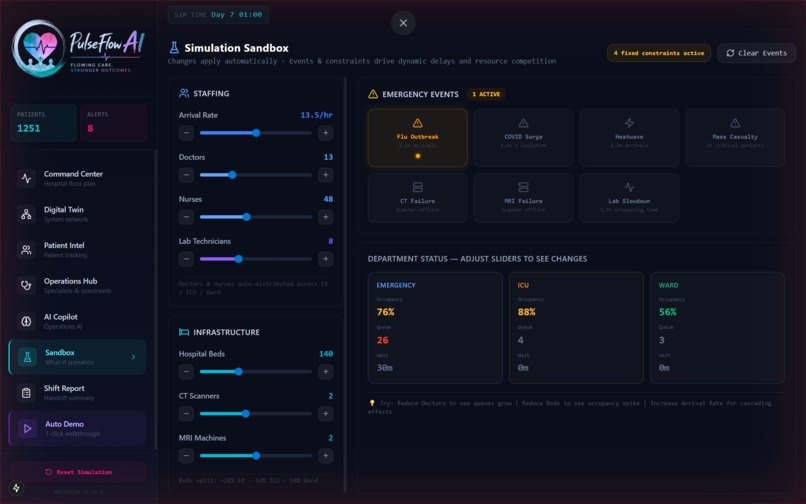Click the Emergency department status card
Image resolution: width=806 pixels, height=504 pixels.
pyautogui.click(x=435, y=328)
